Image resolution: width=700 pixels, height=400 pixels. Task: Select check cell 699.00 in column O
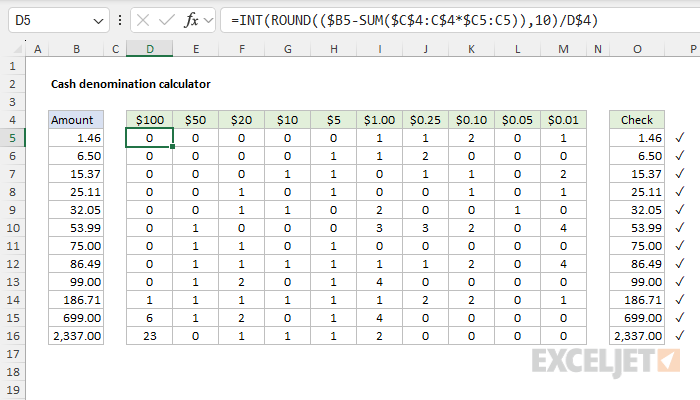637,318
